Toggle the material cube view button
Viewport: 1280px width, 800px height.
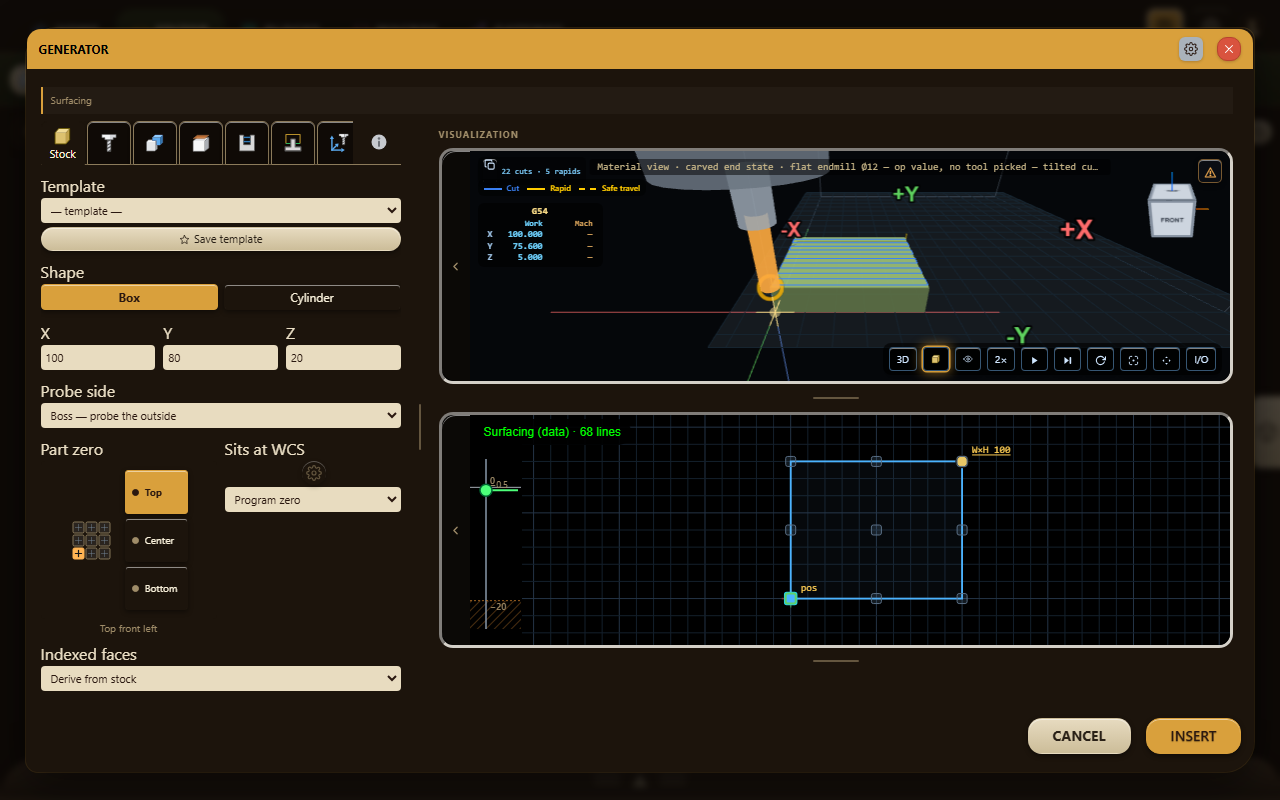click(936, 359)
